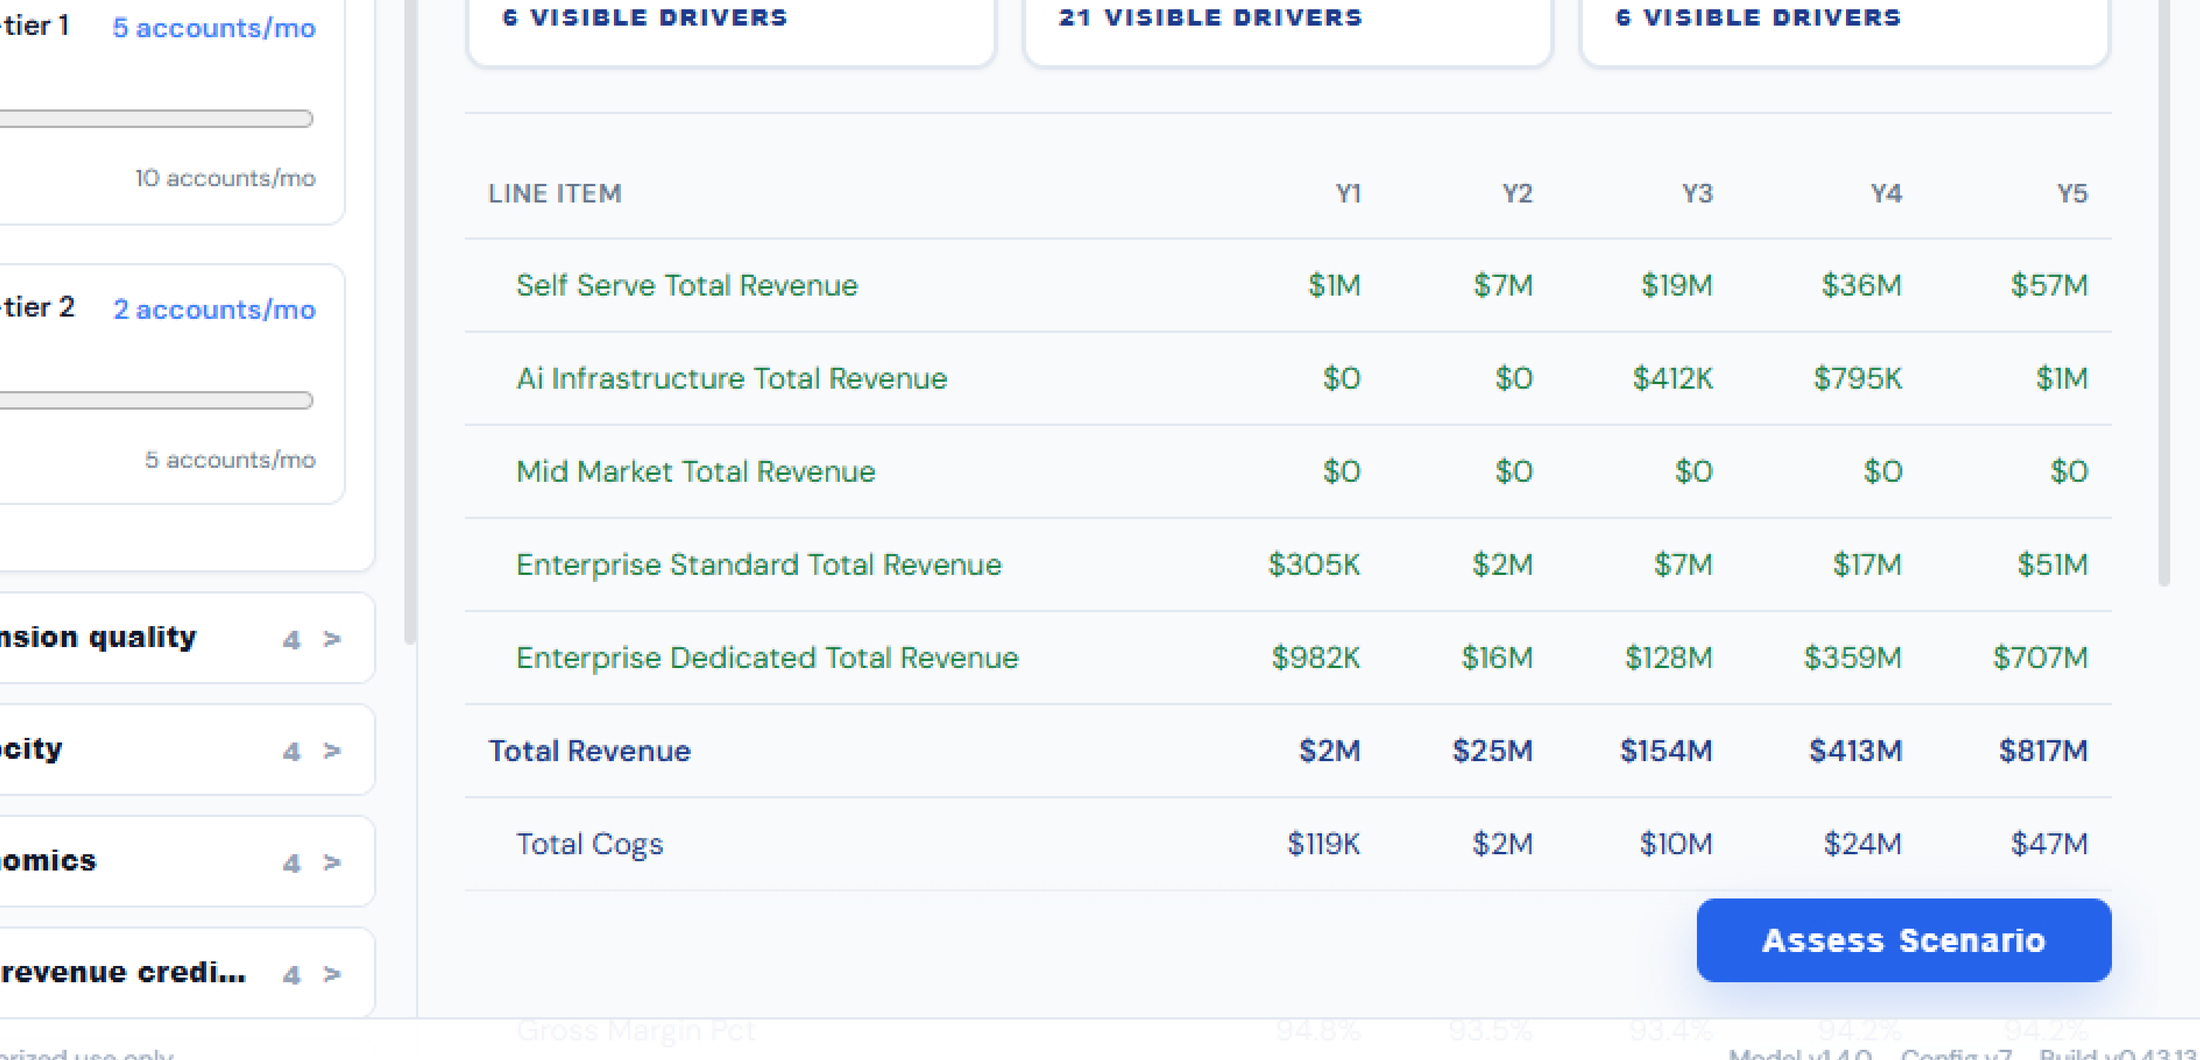Click the left panel vertical scrollbar
Viewport: 2200px width, 1060px height.
point(409,320)
